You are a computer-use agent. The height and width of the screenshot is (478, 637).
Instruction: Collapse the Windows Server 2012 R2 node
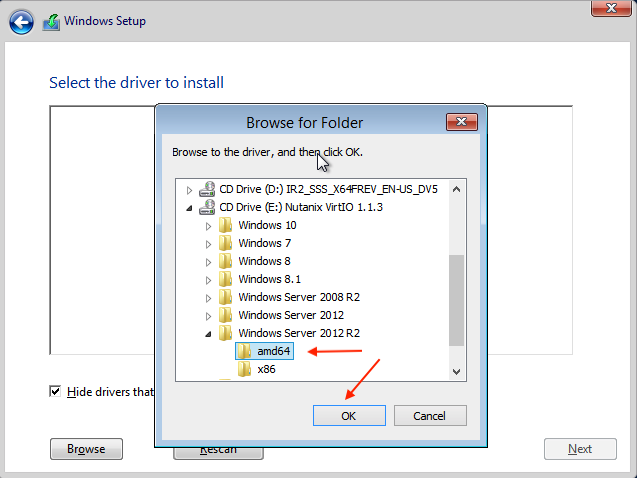208,334
